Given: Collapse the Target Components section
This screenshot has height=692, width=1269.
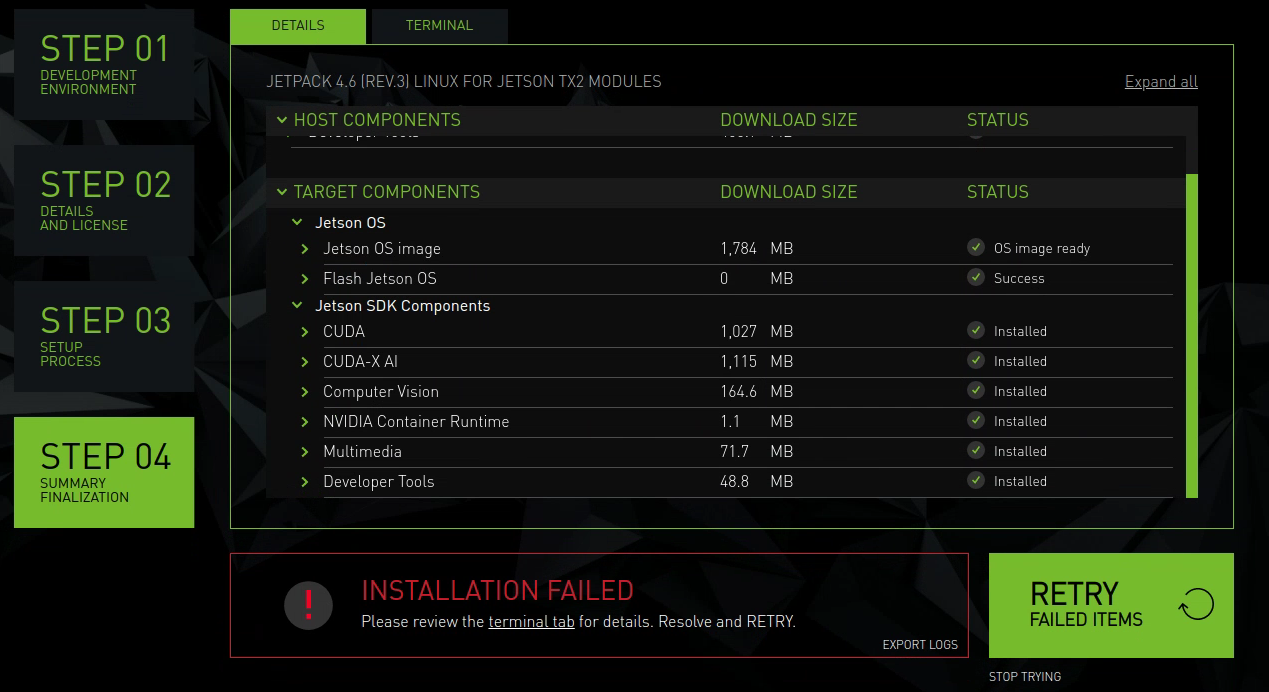Looking at the screenshot, I should click(x=282, y=192).
